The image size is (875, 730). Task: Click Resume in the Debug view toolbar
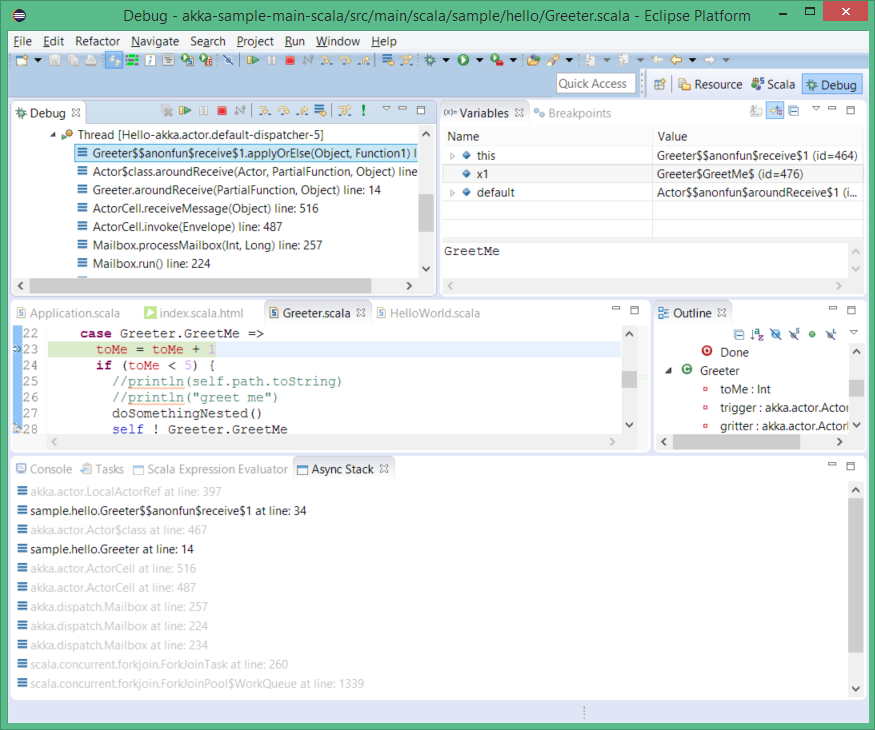click(x=185, y=111)
